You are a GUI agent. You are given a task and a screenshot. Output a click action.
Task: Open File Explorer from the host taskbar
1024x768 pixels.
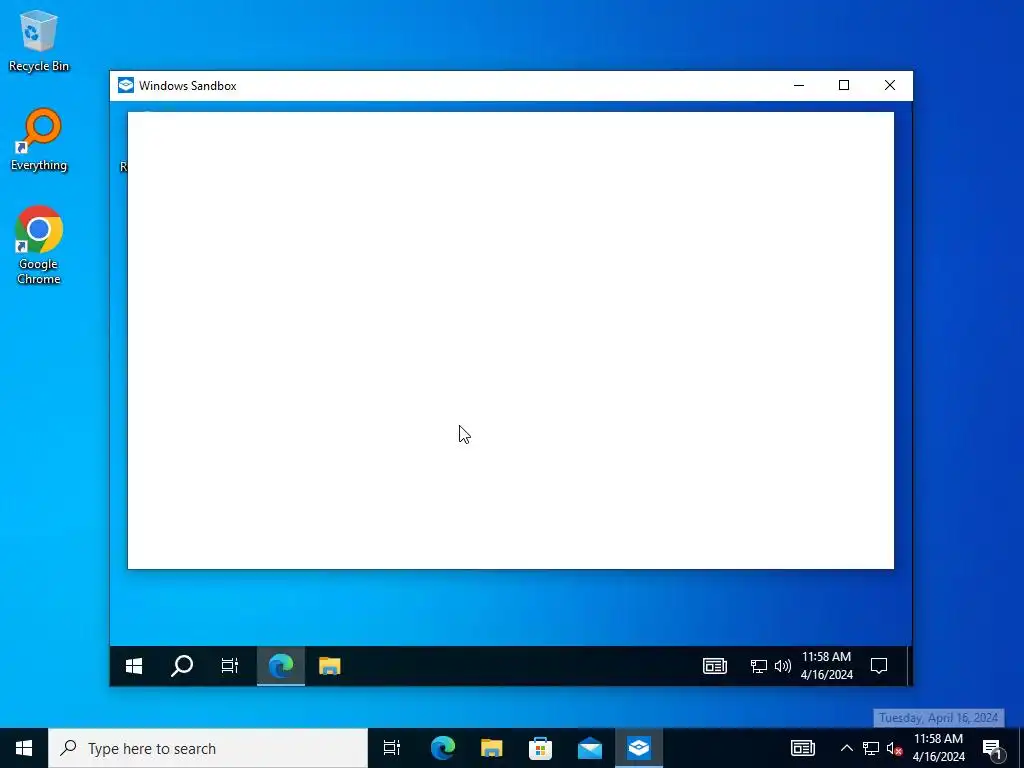click(x=491, y=748)
